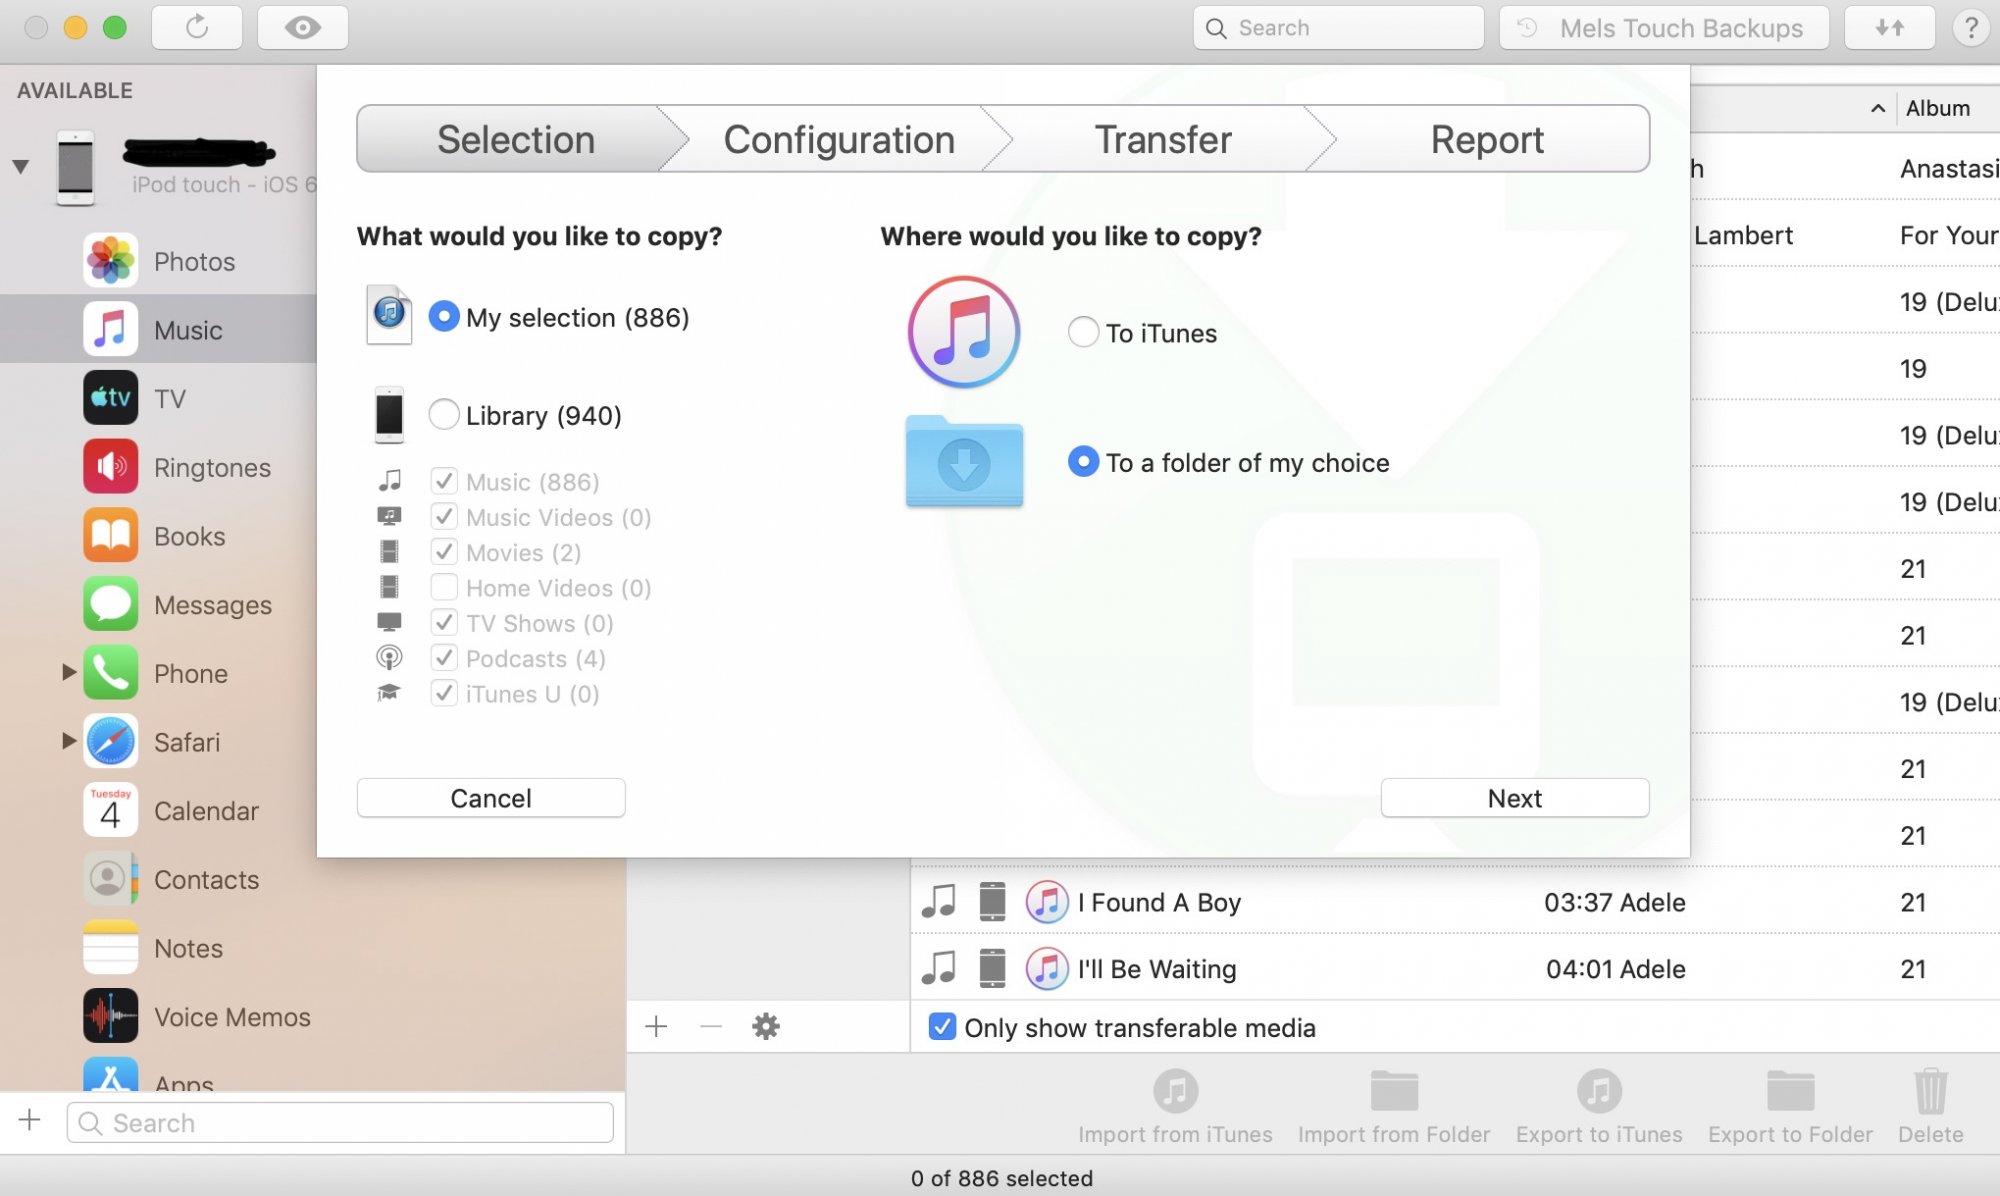Click the Cancel button

coord(491,798)
